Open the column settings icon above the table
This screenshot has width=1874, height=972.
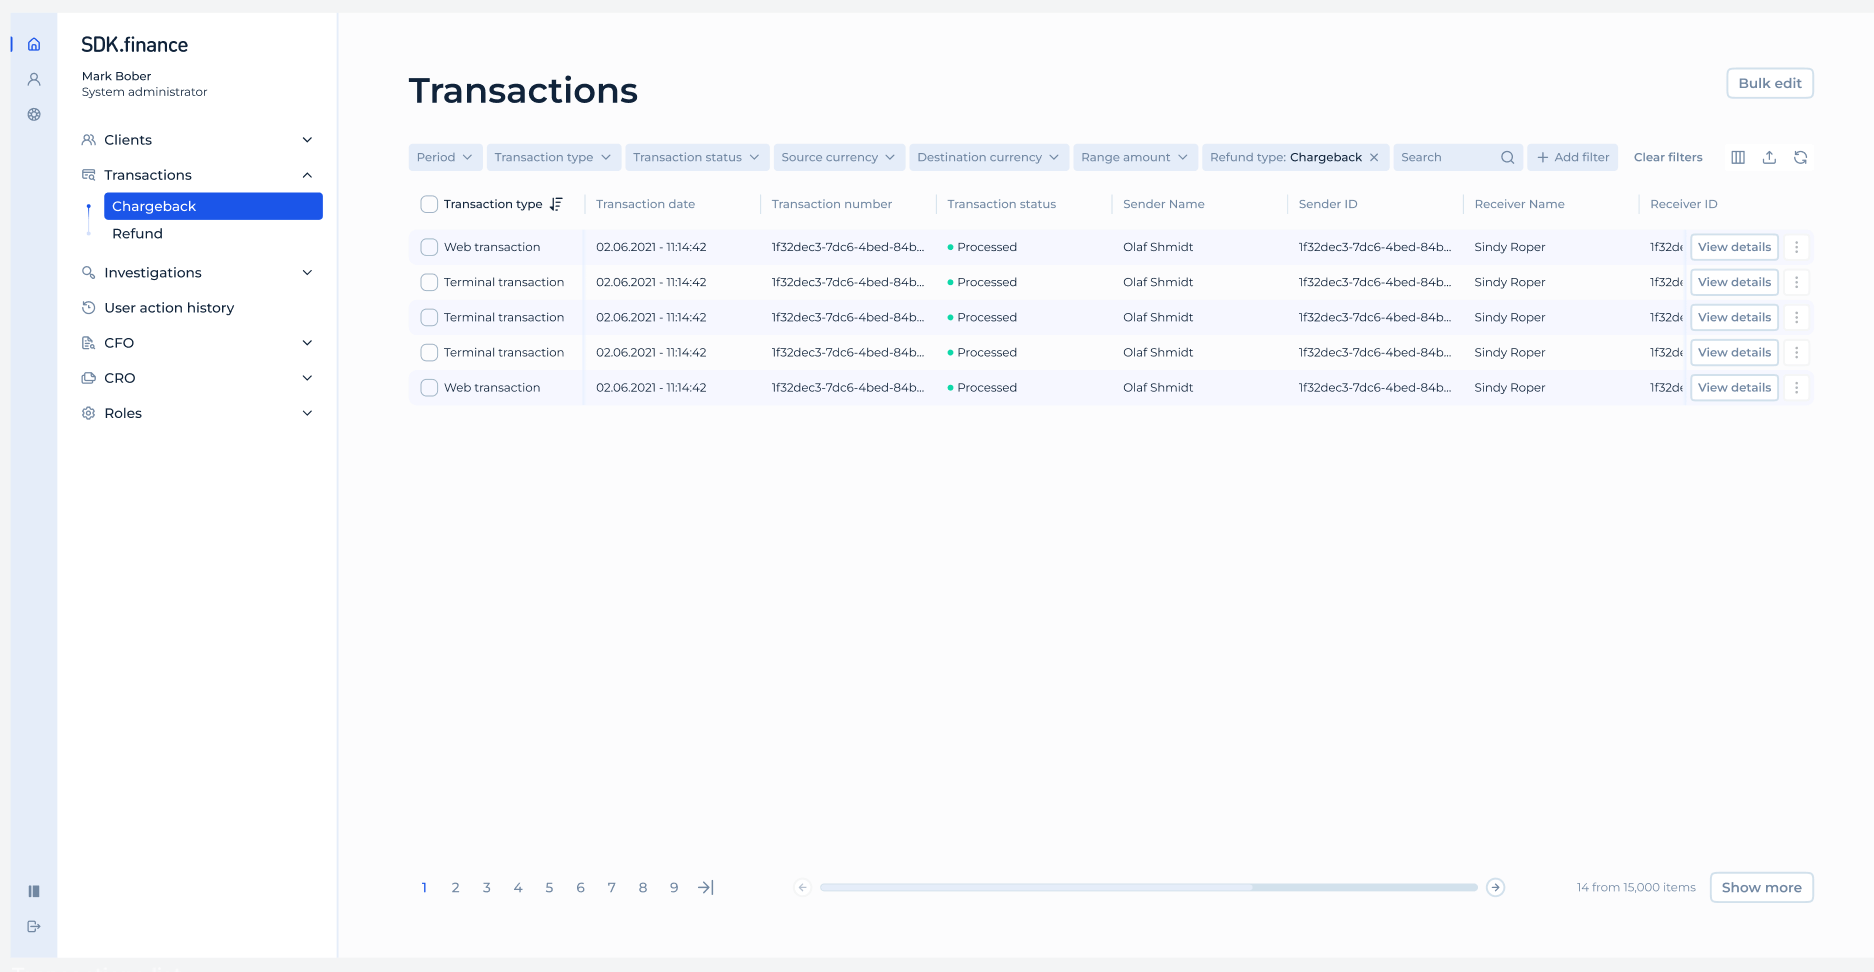pyautogui.click(x=1738, y=157)
